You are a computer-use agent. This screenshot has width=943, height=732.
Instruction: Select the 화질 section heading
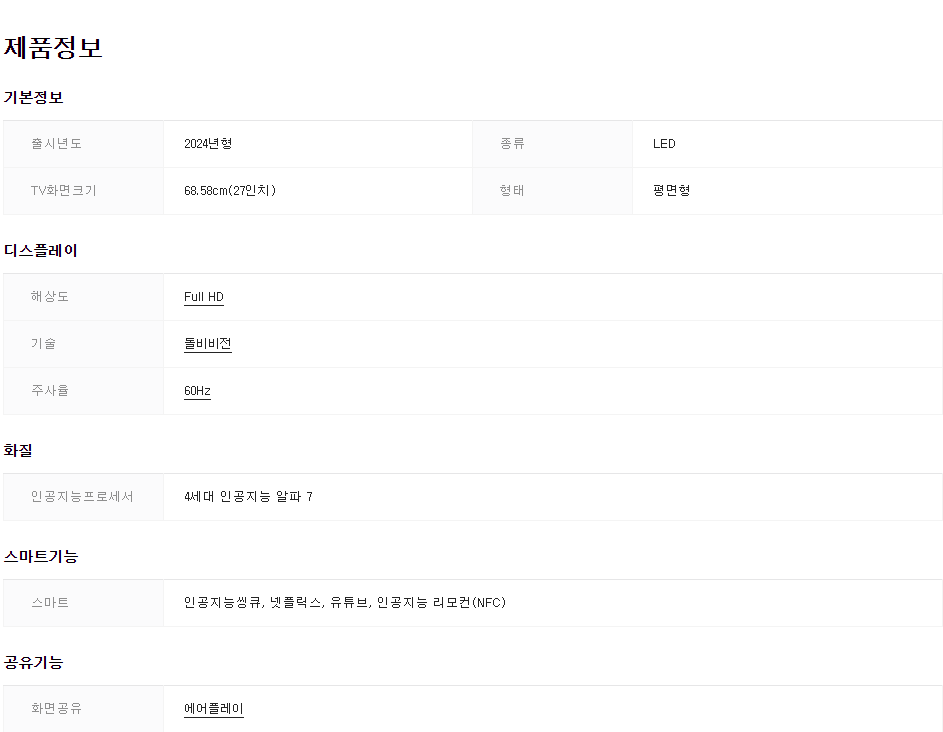[x=19, y=450]
